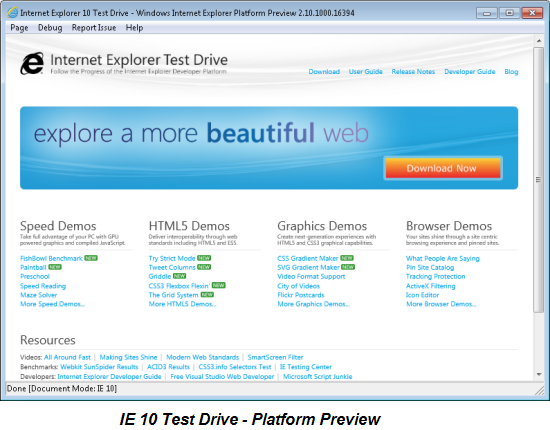The width and height of the screenshot is (550, 430).
Task: Open Tracking Protection demo
Action: point(436,277)
